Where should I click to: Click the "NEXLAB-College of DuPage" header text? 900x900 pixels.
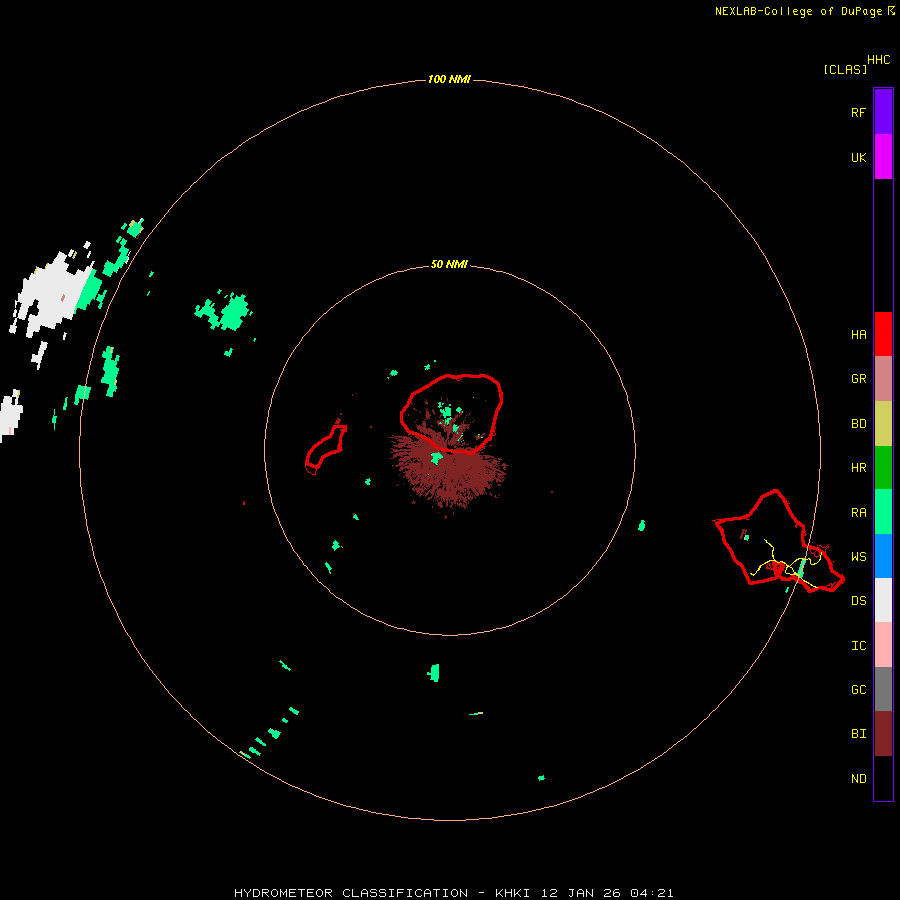pos(798,11)
